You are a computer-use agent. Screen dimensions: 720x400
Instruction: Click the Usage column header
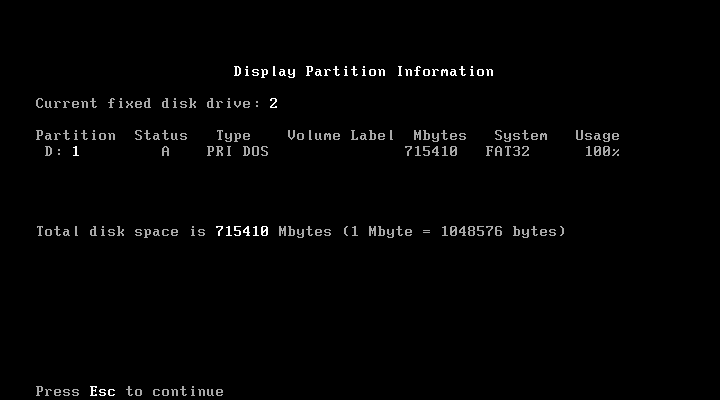tap(597, 136)
